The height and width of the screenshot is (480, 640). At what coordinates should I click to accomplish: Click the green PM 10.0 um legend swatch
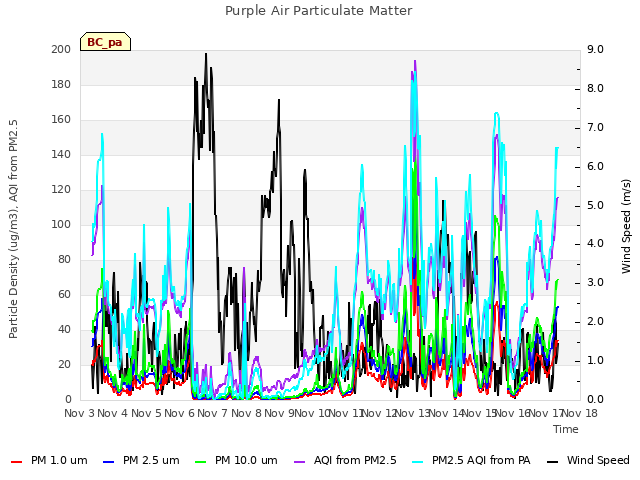click(x=200, y=461)
